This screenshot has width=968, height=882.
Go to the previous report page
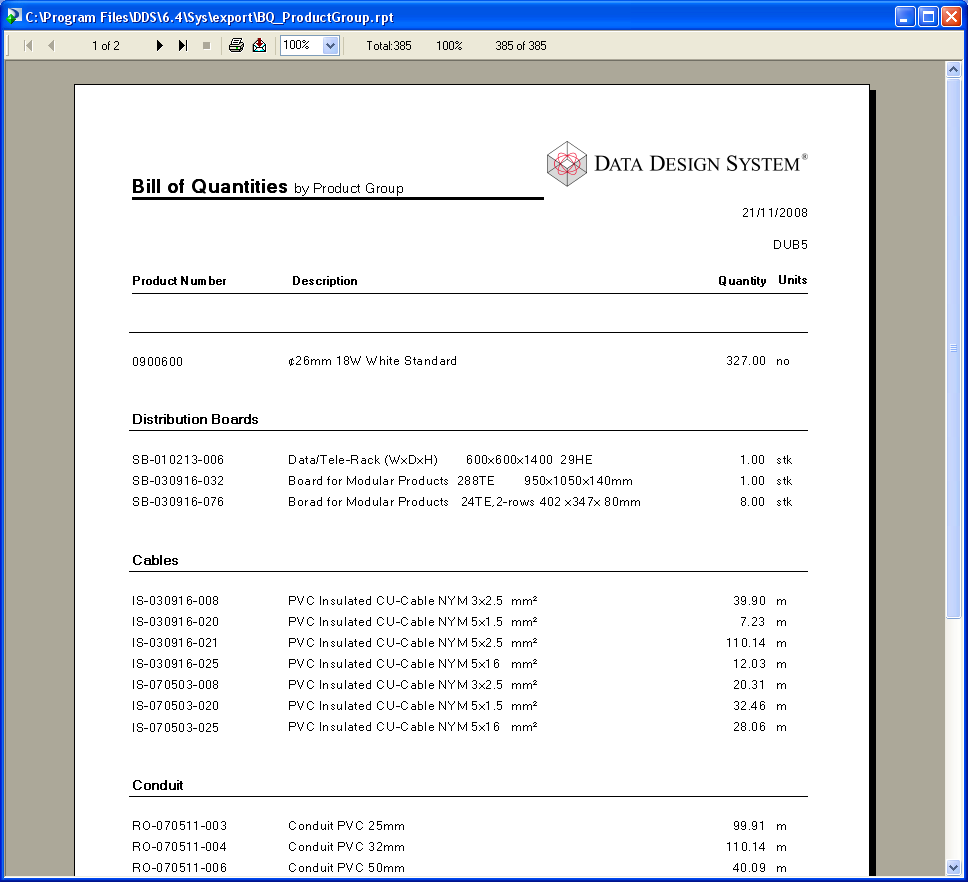pyautogui.click(x=50, y=45)
